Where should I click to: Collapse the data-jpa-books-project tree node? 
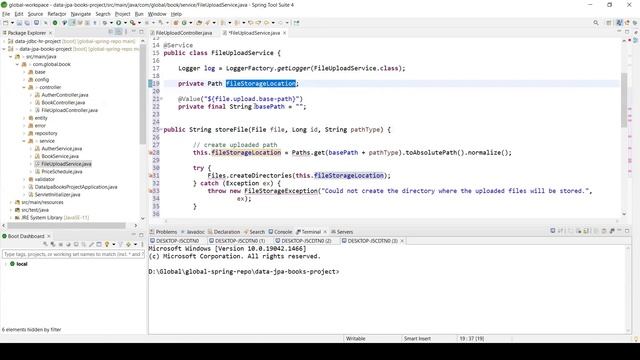tap(4, 49)
